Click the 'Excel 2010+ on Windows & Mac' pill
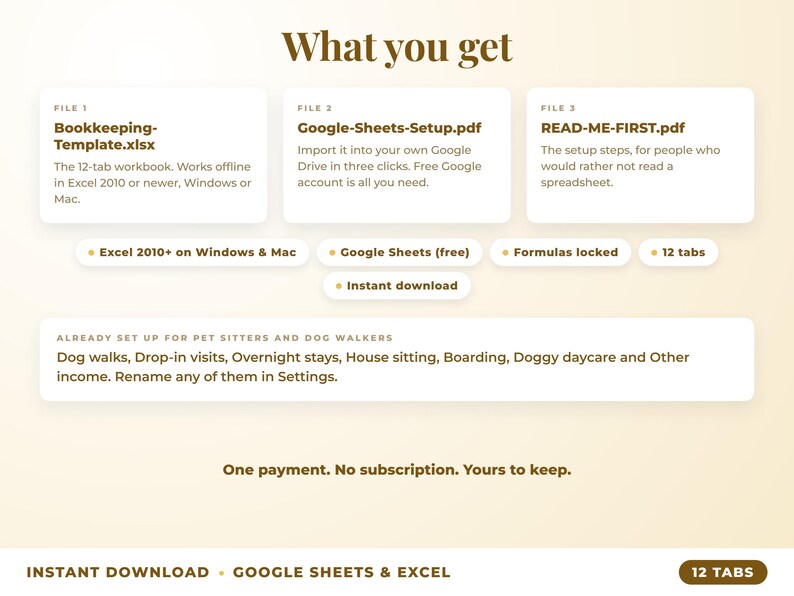The width and height of the screenshot is (794, 596). tap(192, 252)
